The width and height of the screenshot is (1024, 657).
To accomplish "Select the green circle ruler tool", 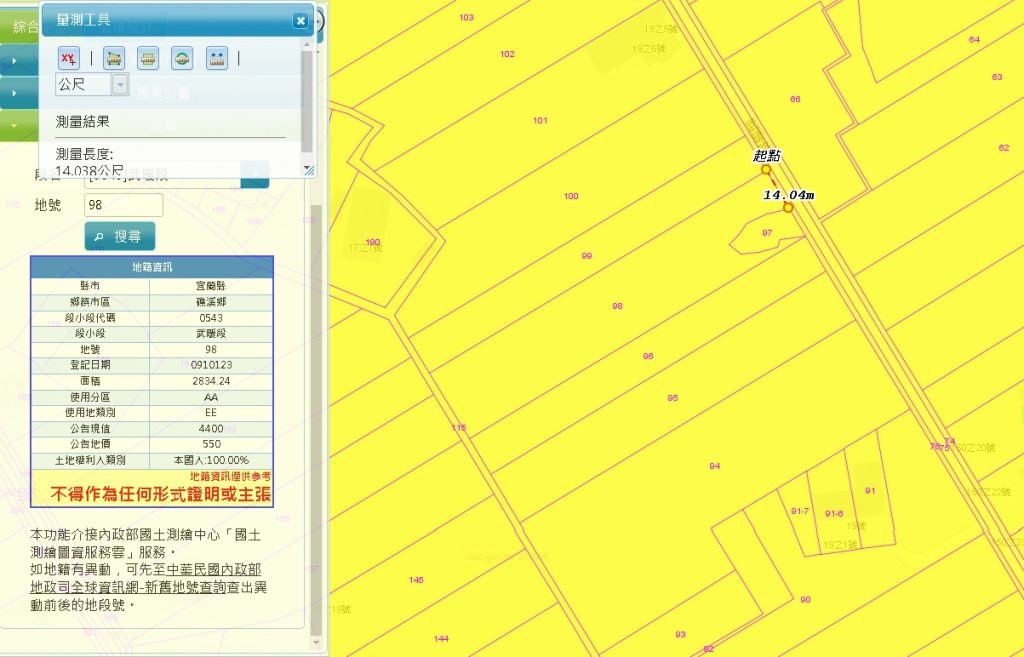I will click(182, 58).
